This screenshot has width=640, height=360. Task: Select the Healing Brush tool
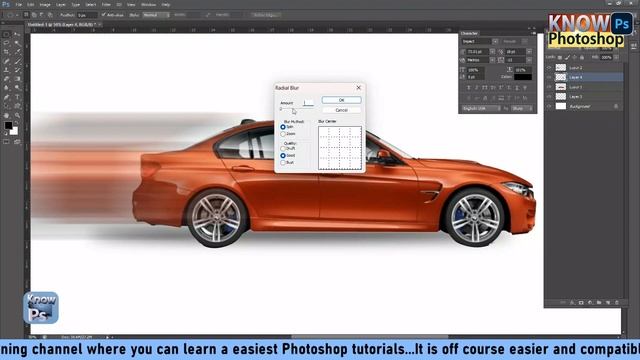(x=6, y=61)
